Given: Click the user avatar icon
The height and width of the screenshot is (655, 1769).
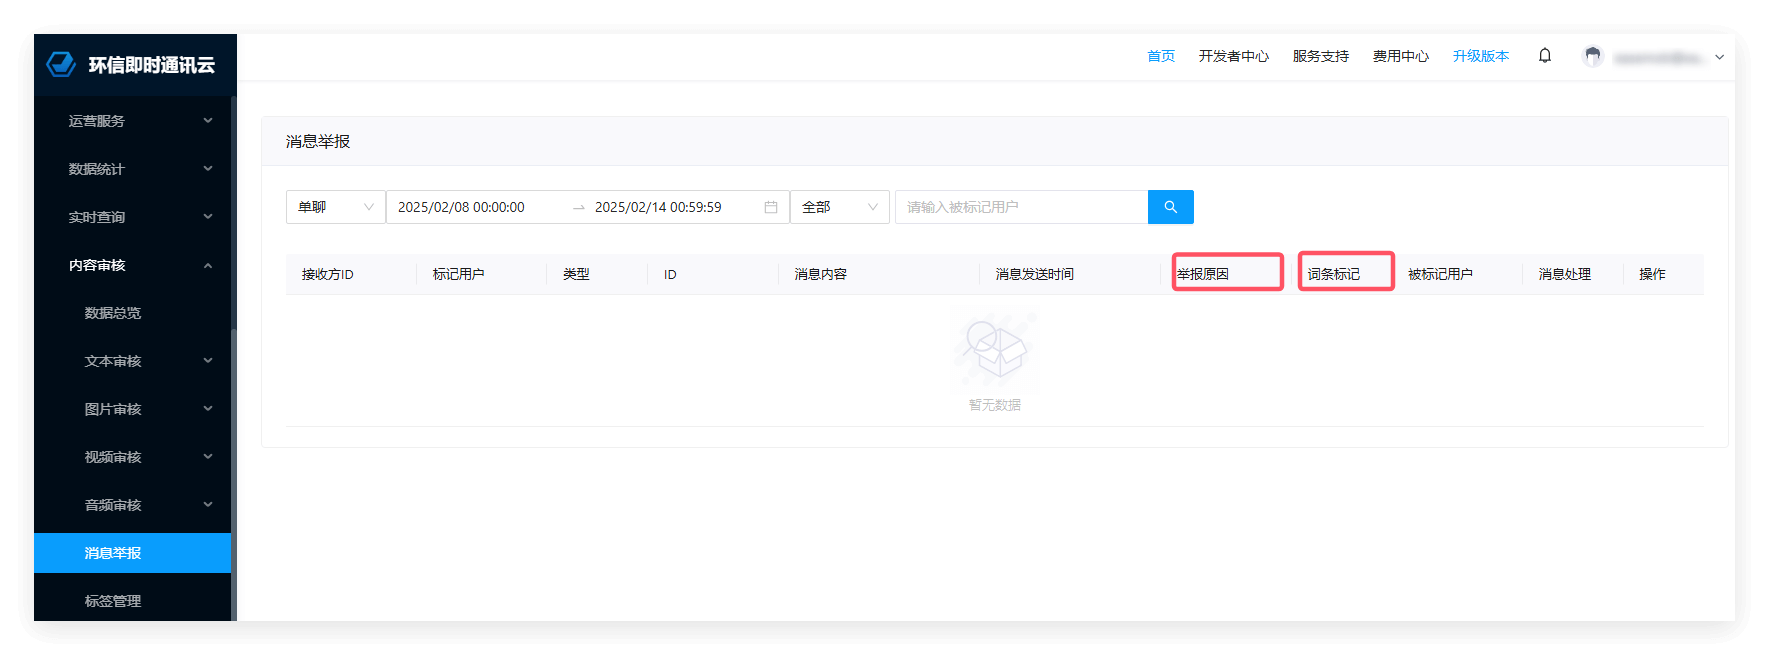Looking at the screenshot, I should 1592,56.
